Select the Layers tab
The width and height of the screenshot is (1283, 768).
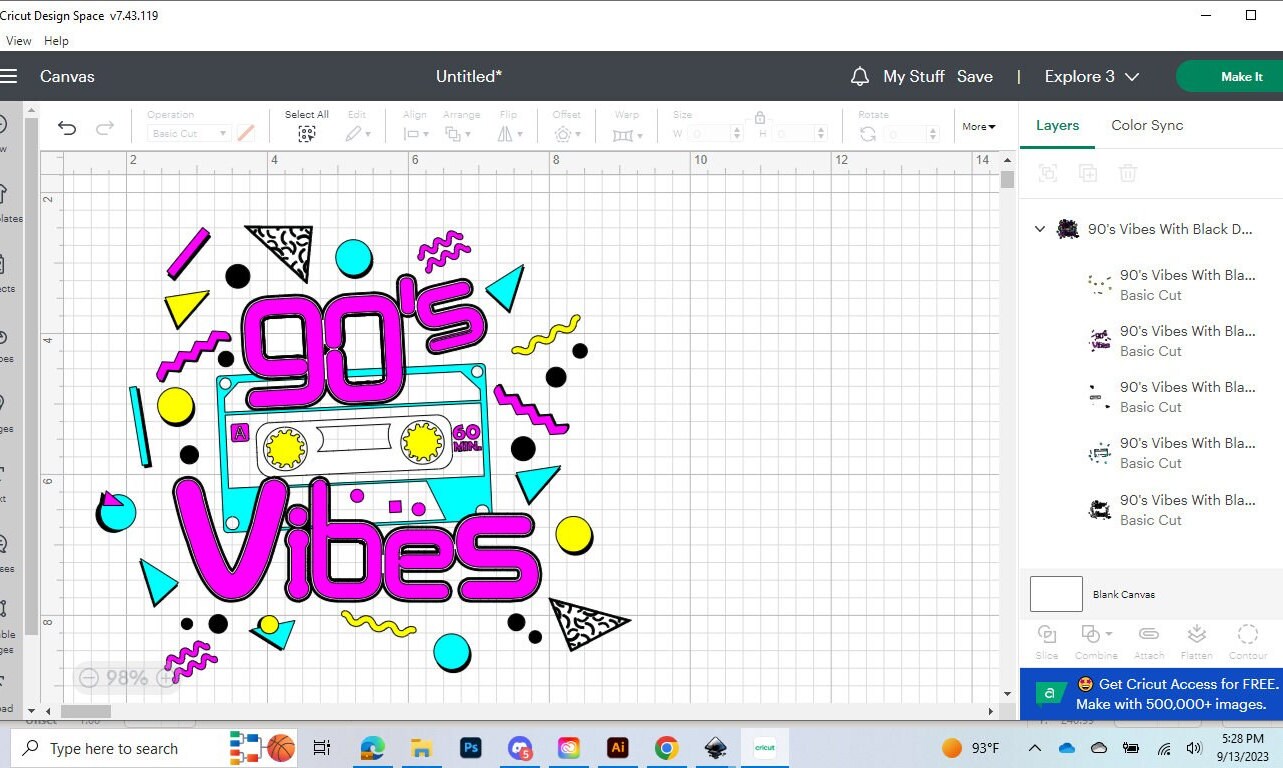(1057, 125)
